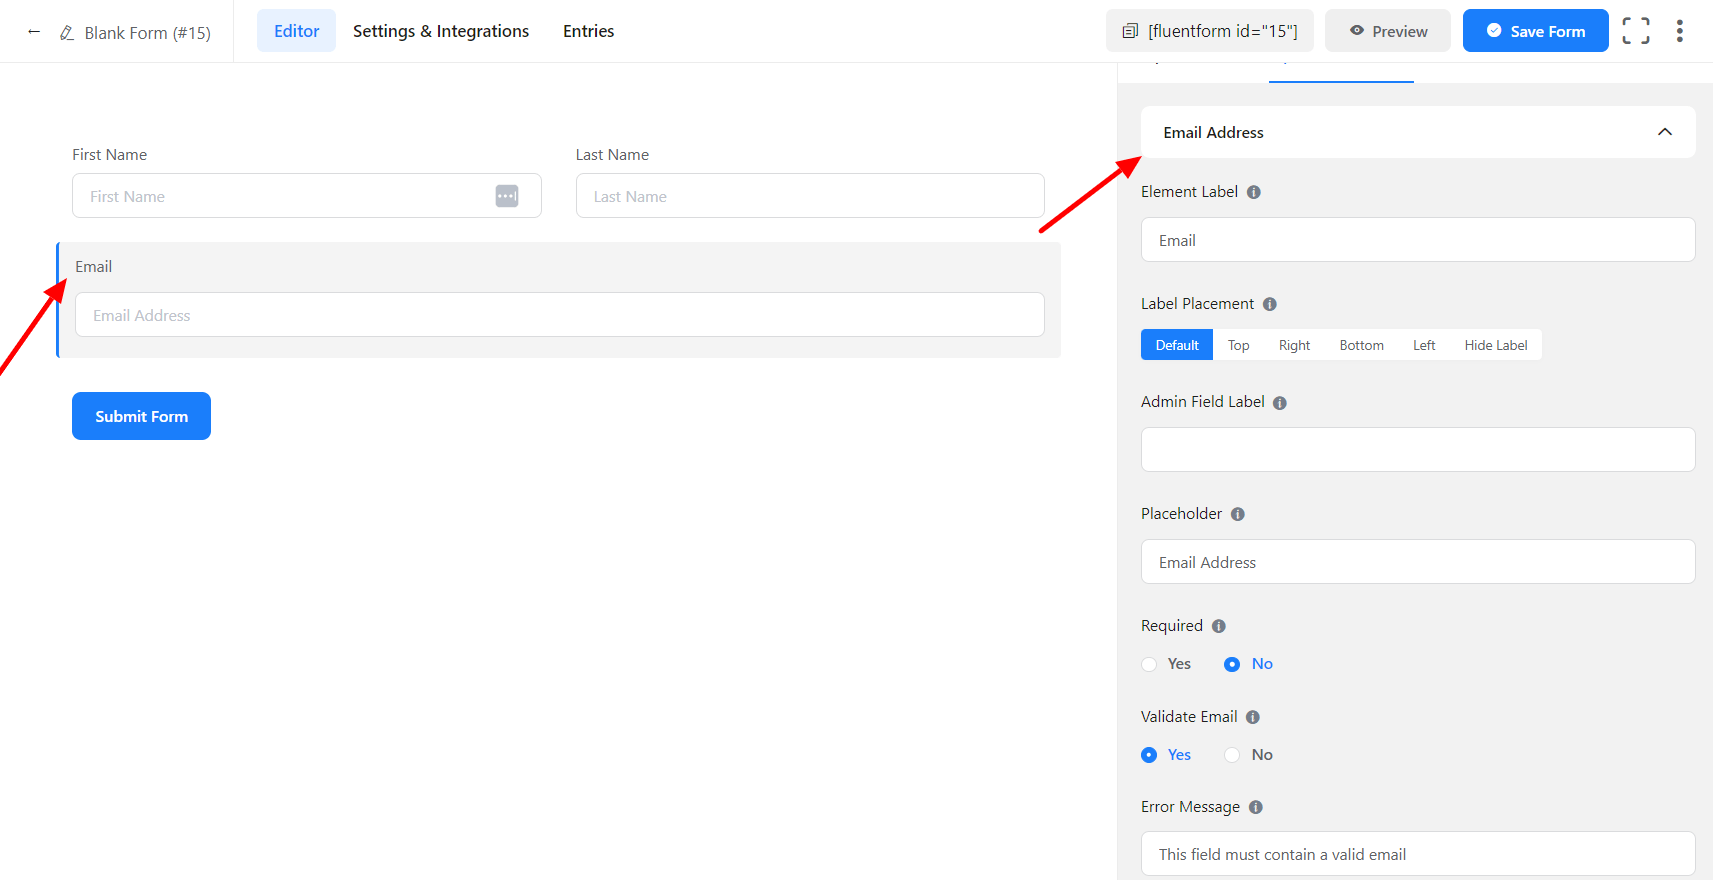Click the Admin Field Label input box
Image resolution: width=1713 pixels, height=880 pixels.
coord(1417,450)
